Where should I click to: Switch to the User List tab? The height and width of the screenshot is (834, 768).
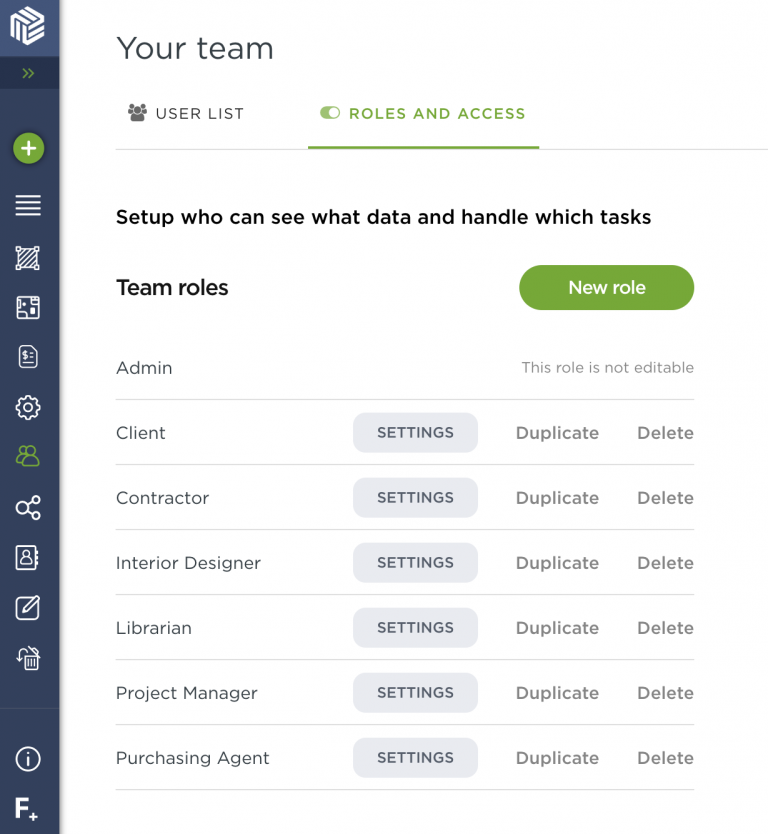point(186,114)
